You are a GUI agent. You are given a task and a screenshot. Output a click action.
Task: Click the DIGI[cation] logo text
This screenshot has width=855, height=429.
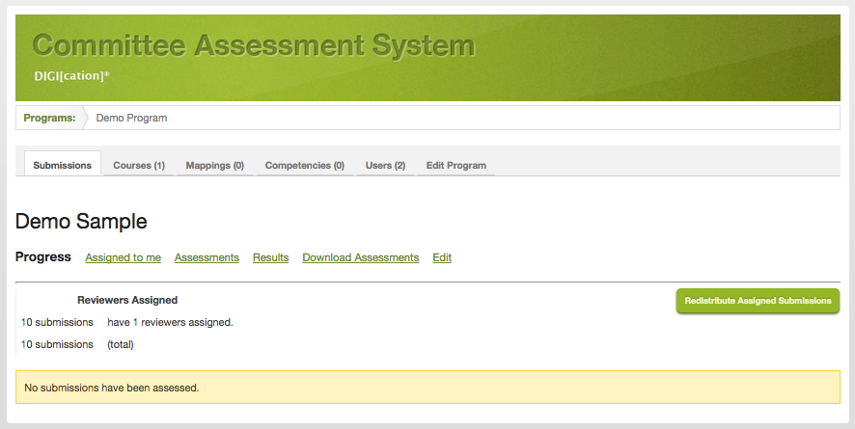[71, 76]
